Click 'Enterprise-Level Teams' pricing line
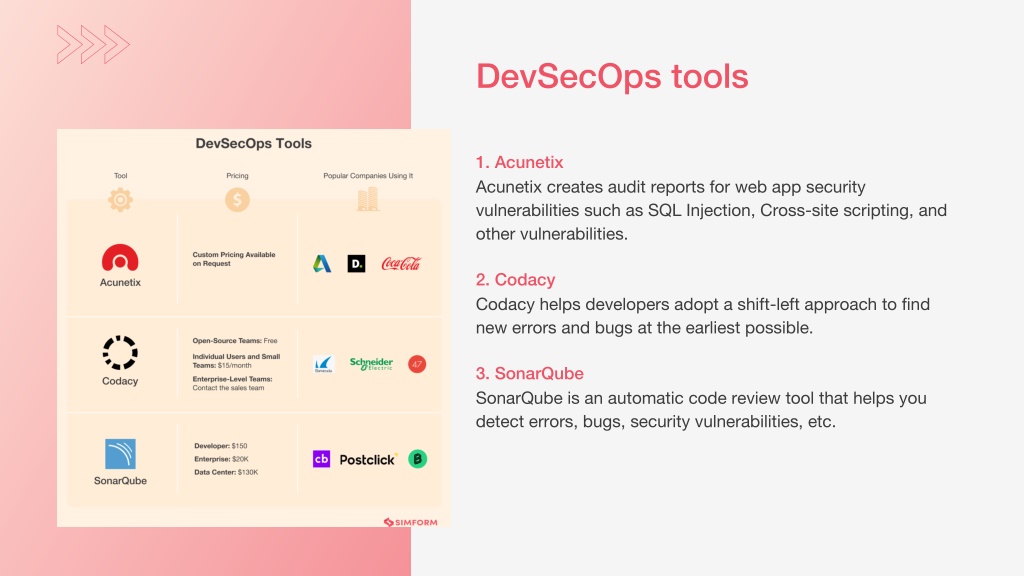This screenshot has height=576, width=1024. click(x=232, y=383)
